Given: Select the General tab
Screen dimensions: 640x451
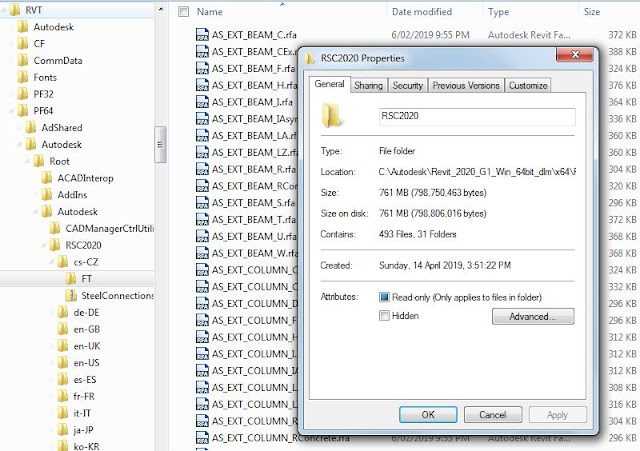Looking at the screenshot, I should pyautogui.click(x=329, y=84).
